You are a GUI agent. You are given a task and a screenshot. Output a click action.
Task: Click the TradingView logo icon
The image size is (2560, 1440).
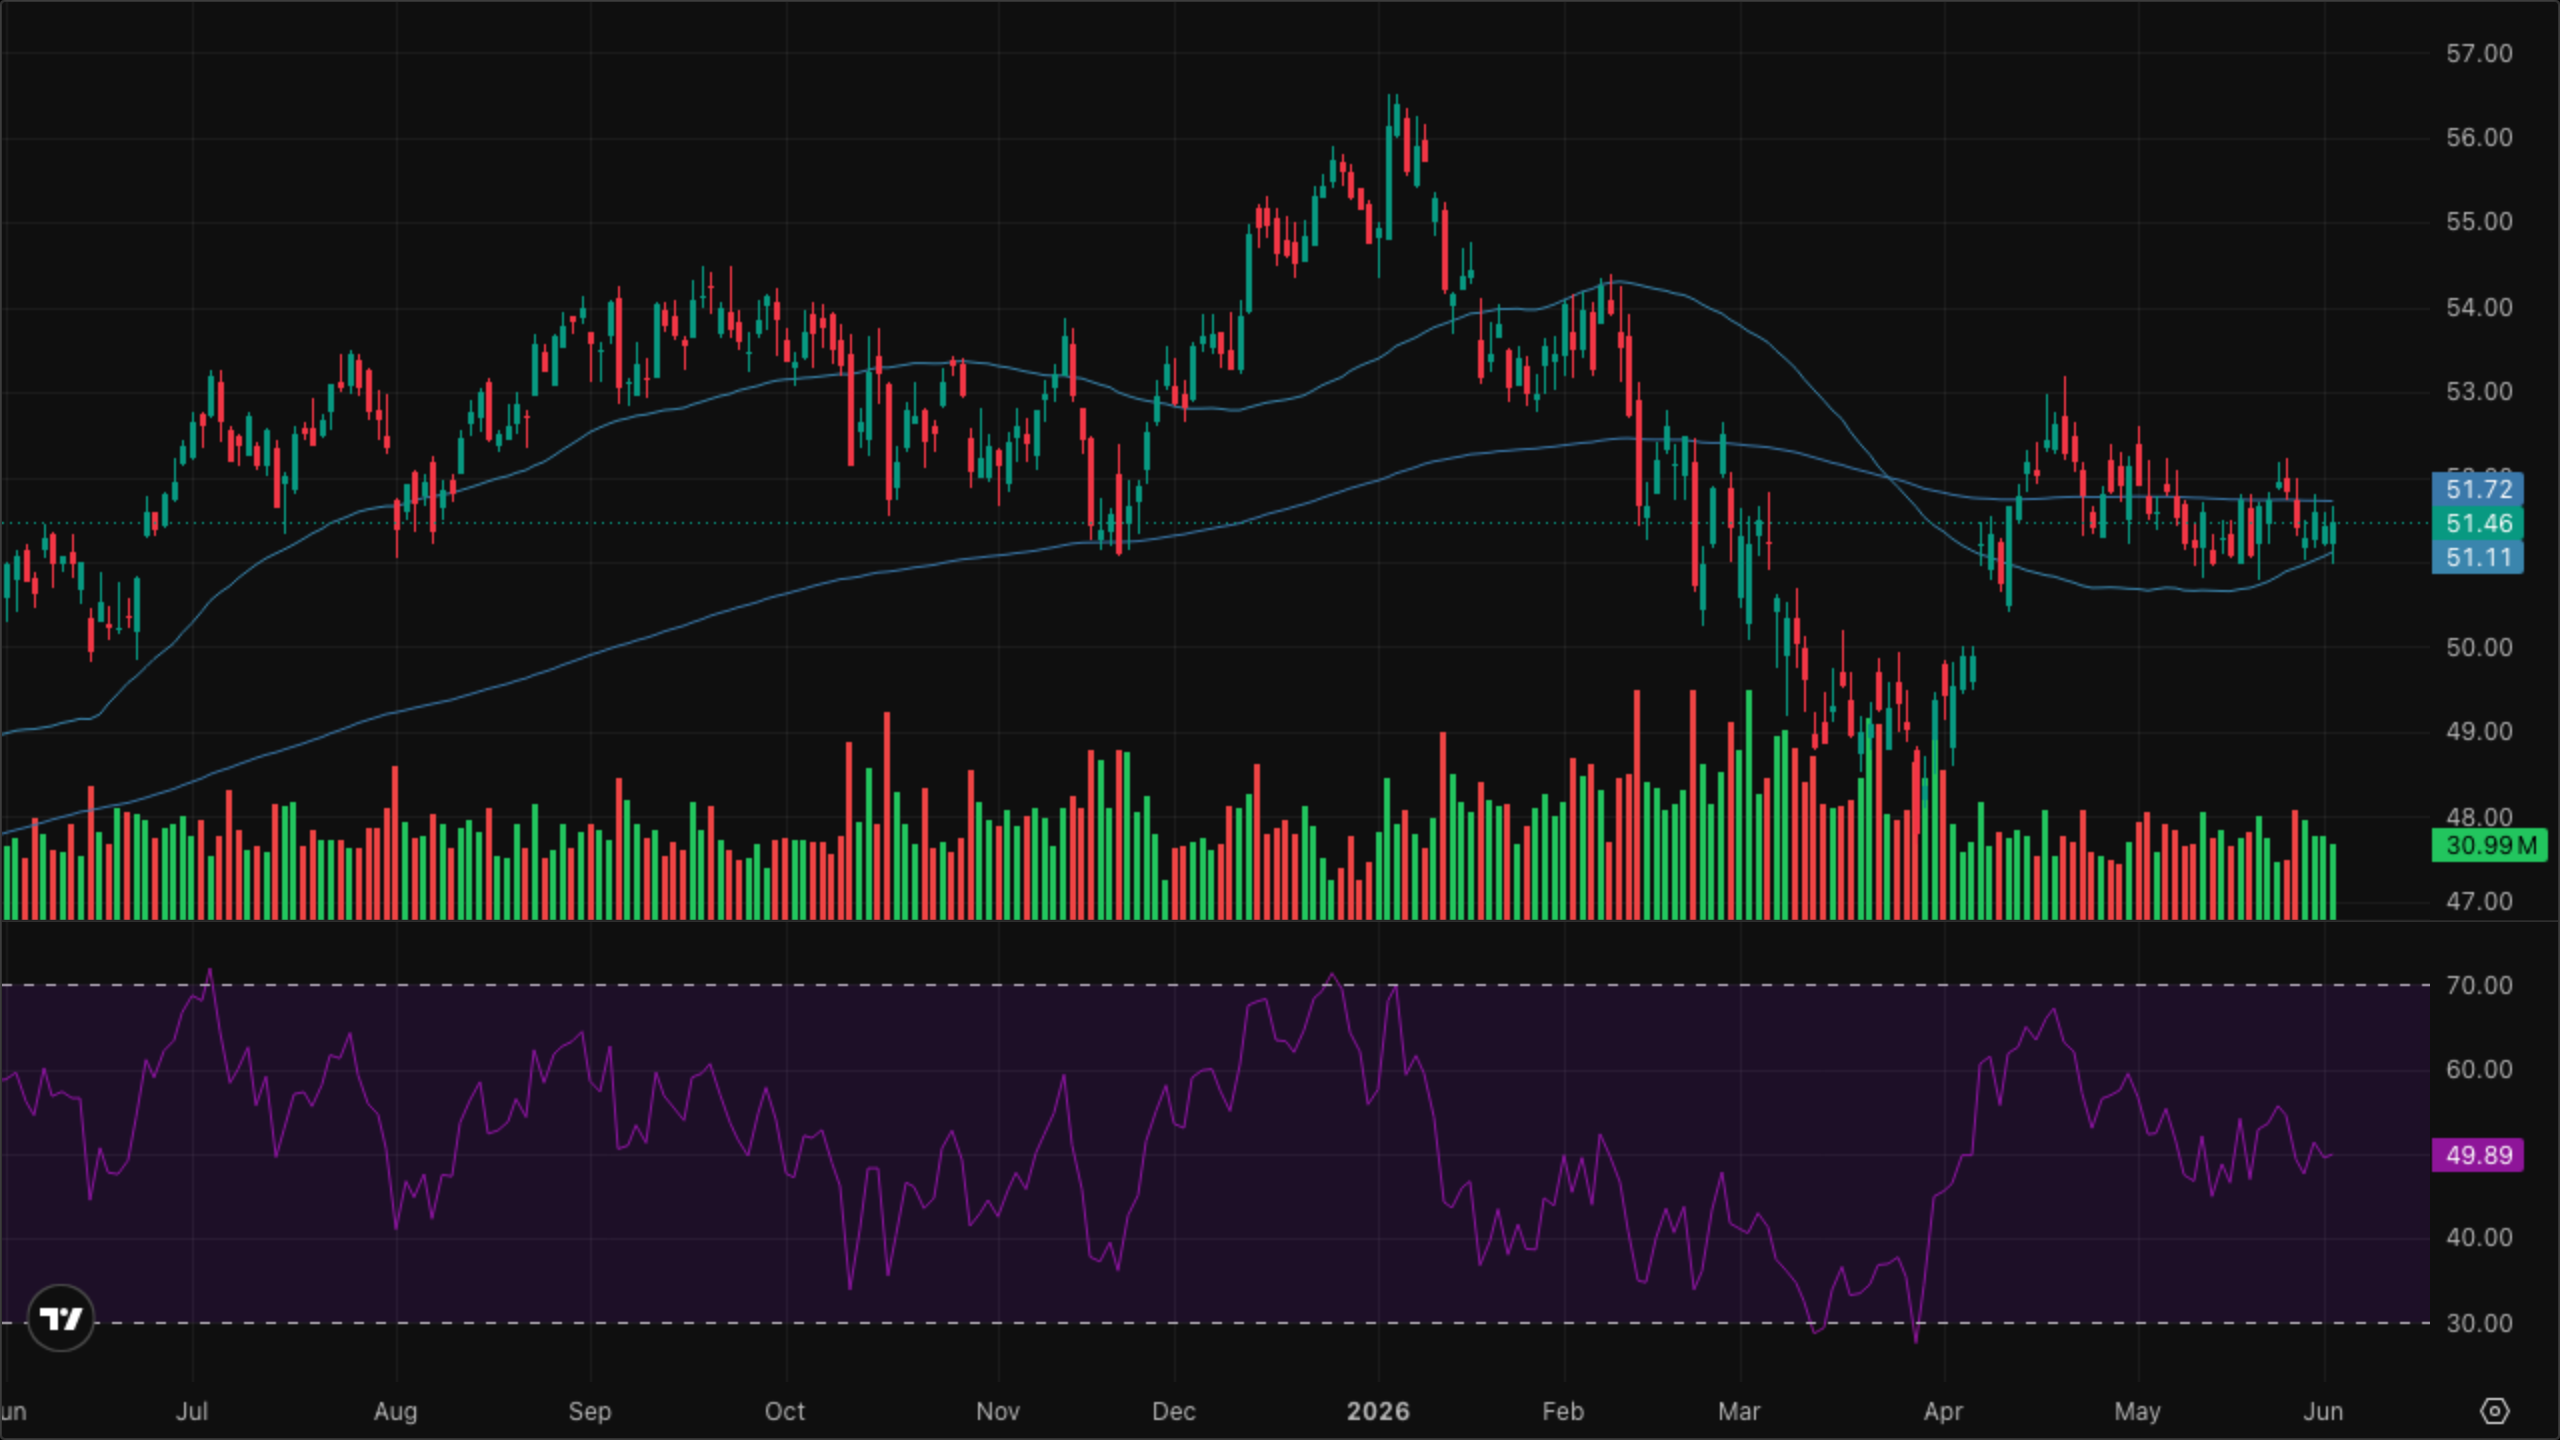tap(61, 1318)
